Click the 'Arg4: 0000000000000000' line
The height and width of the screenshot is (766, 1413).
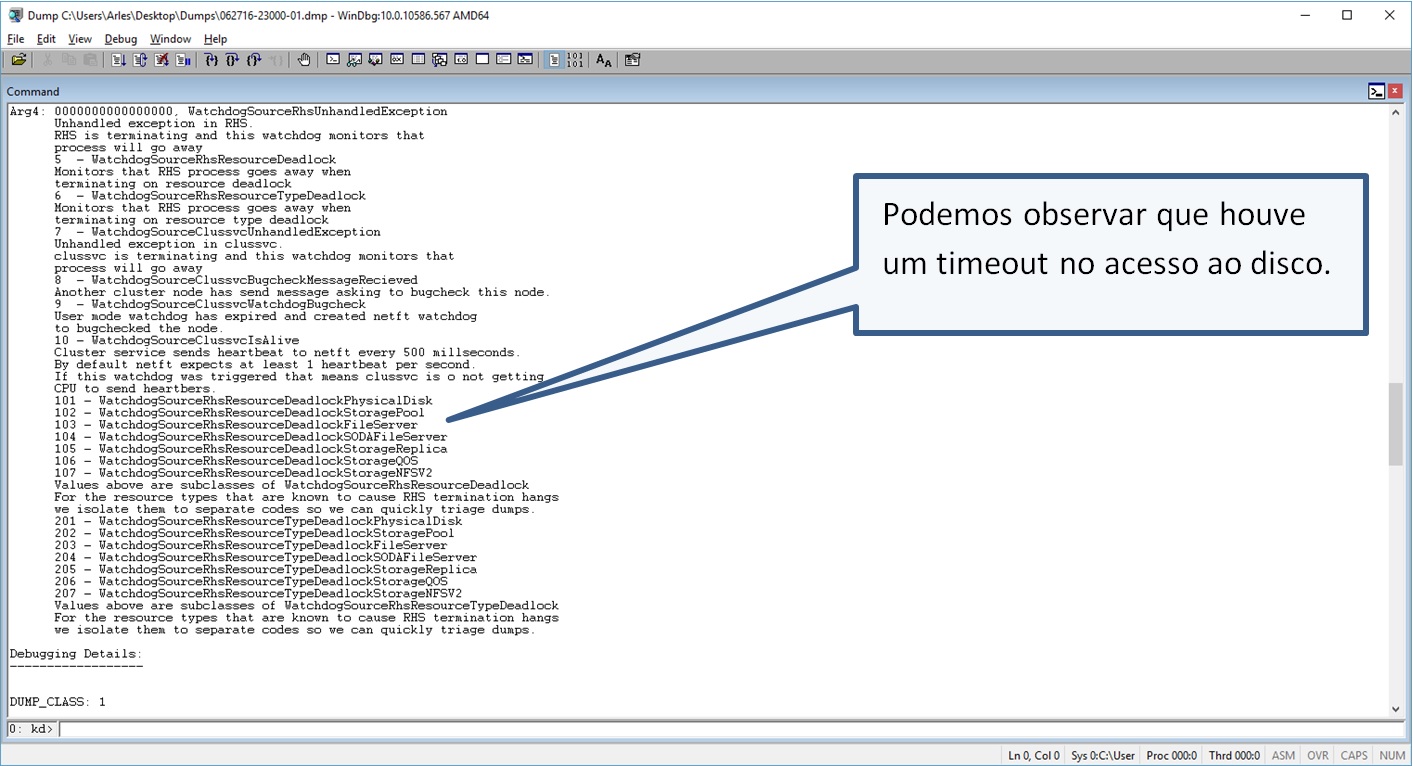(x=228, y=111)
